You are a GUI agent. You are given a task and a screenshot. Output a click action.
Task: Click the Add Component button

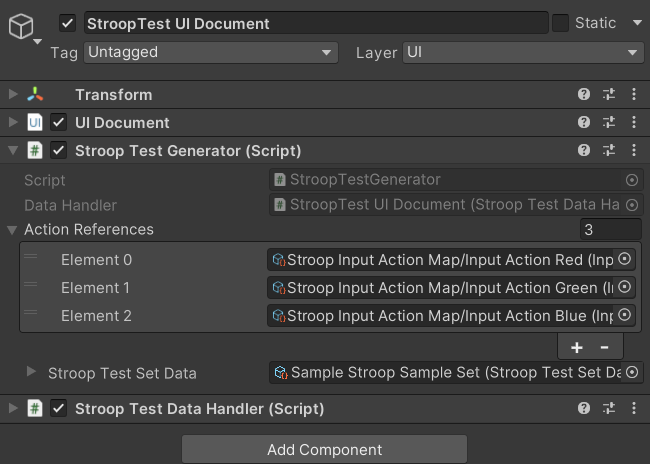click(x=325, y=449)
